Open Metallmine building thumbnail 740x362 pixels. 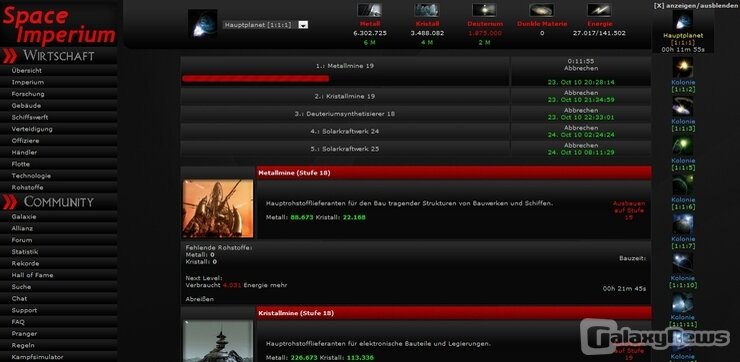coord(218,208)
